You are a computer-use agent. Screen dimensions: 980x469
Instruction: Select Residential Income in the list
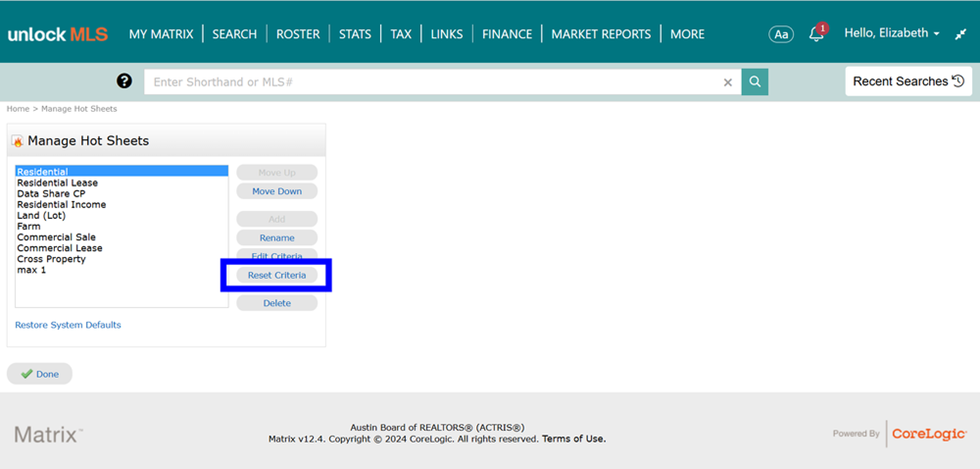[122, 204]
